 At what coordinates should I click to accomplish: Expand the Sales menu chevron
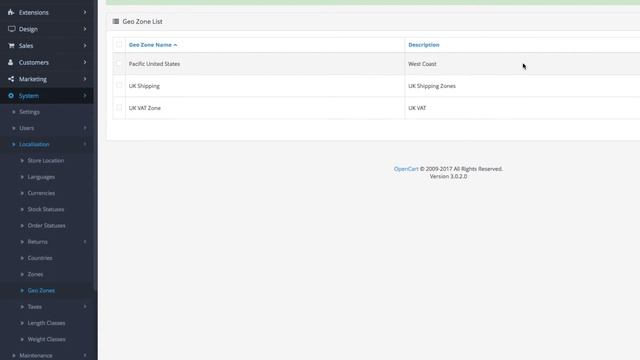[85, 46]
